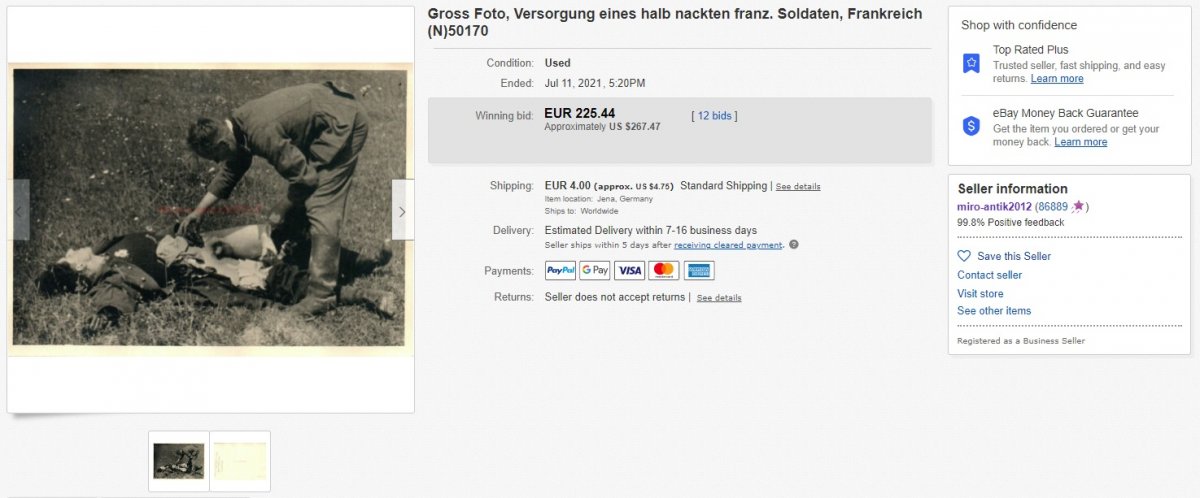Click Visit store link
Image resolution: width=1200 pixels, height=498 pixels.
point(980,294)
